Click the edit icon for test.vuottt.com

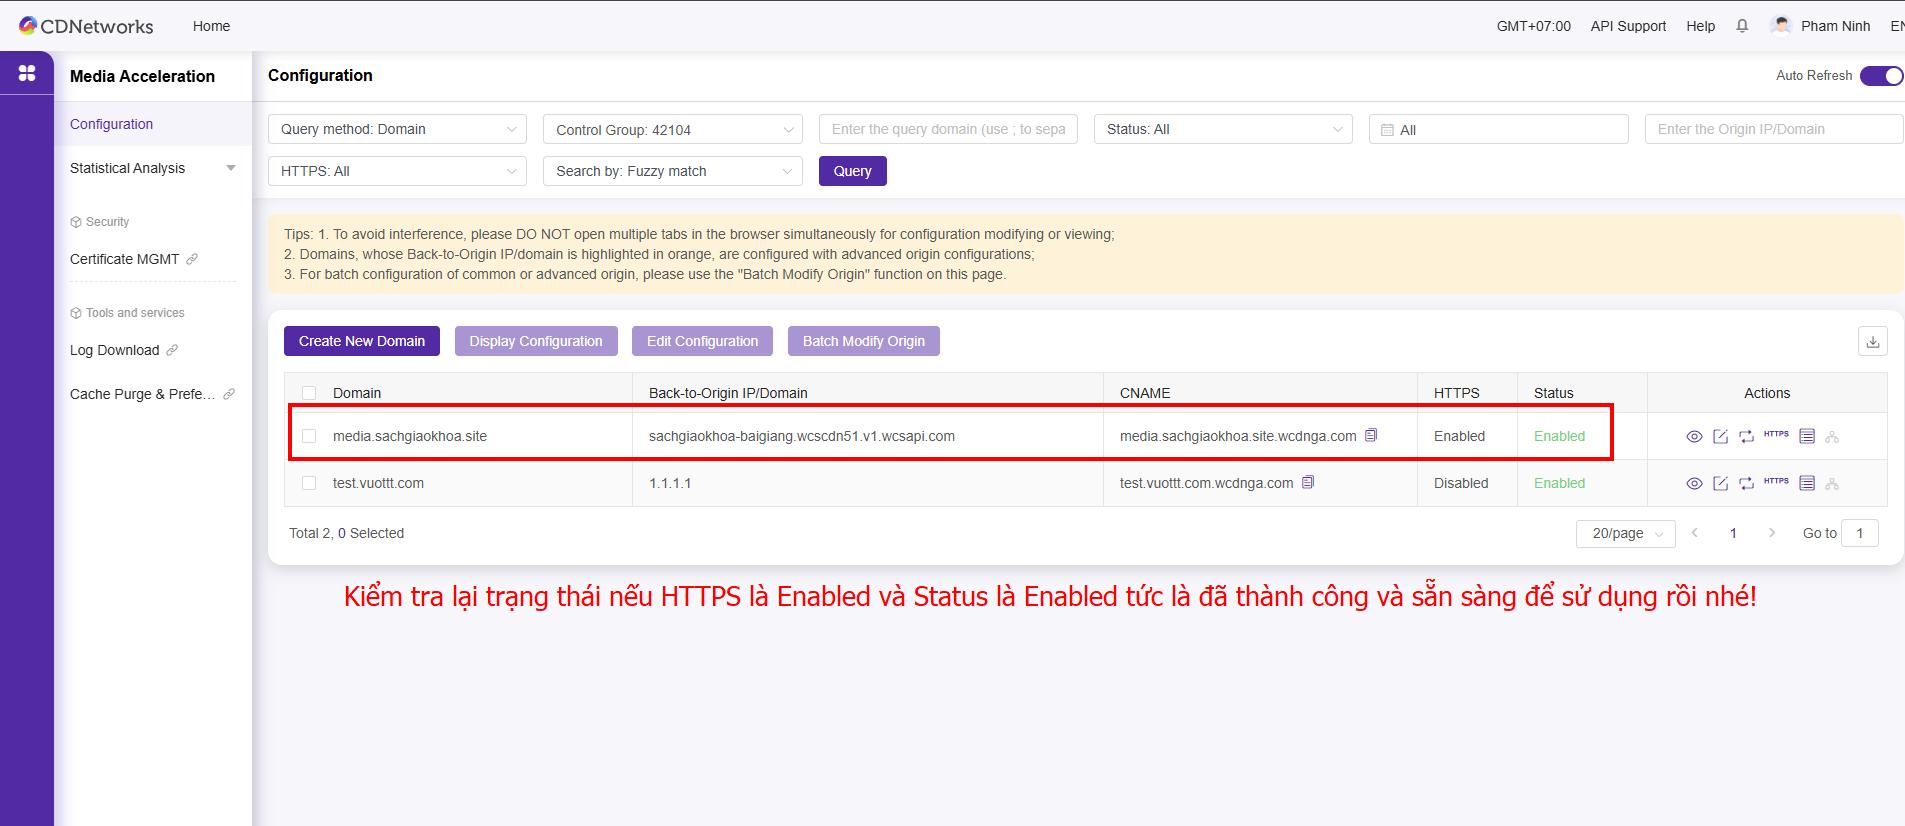click(x=1720, y=484)
